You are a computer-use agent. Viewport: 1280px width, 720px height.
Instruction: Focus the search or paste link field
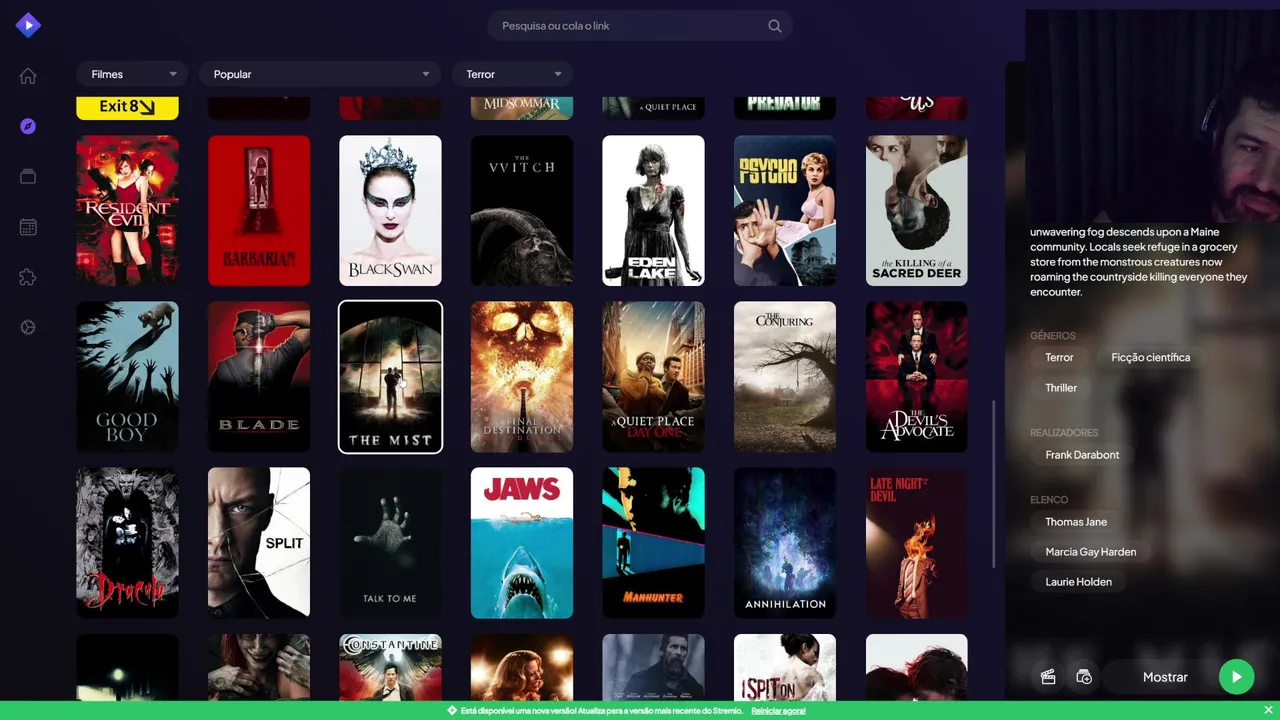click(640, 26)
